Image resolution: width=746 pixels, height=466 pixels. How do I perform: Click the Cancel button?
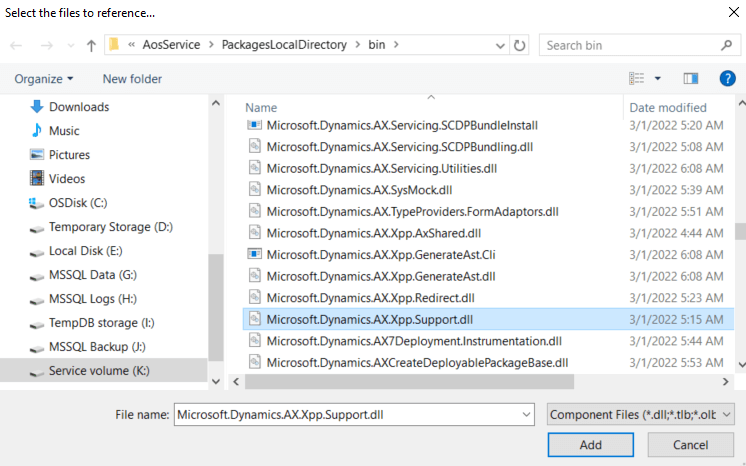pos(690,445)
